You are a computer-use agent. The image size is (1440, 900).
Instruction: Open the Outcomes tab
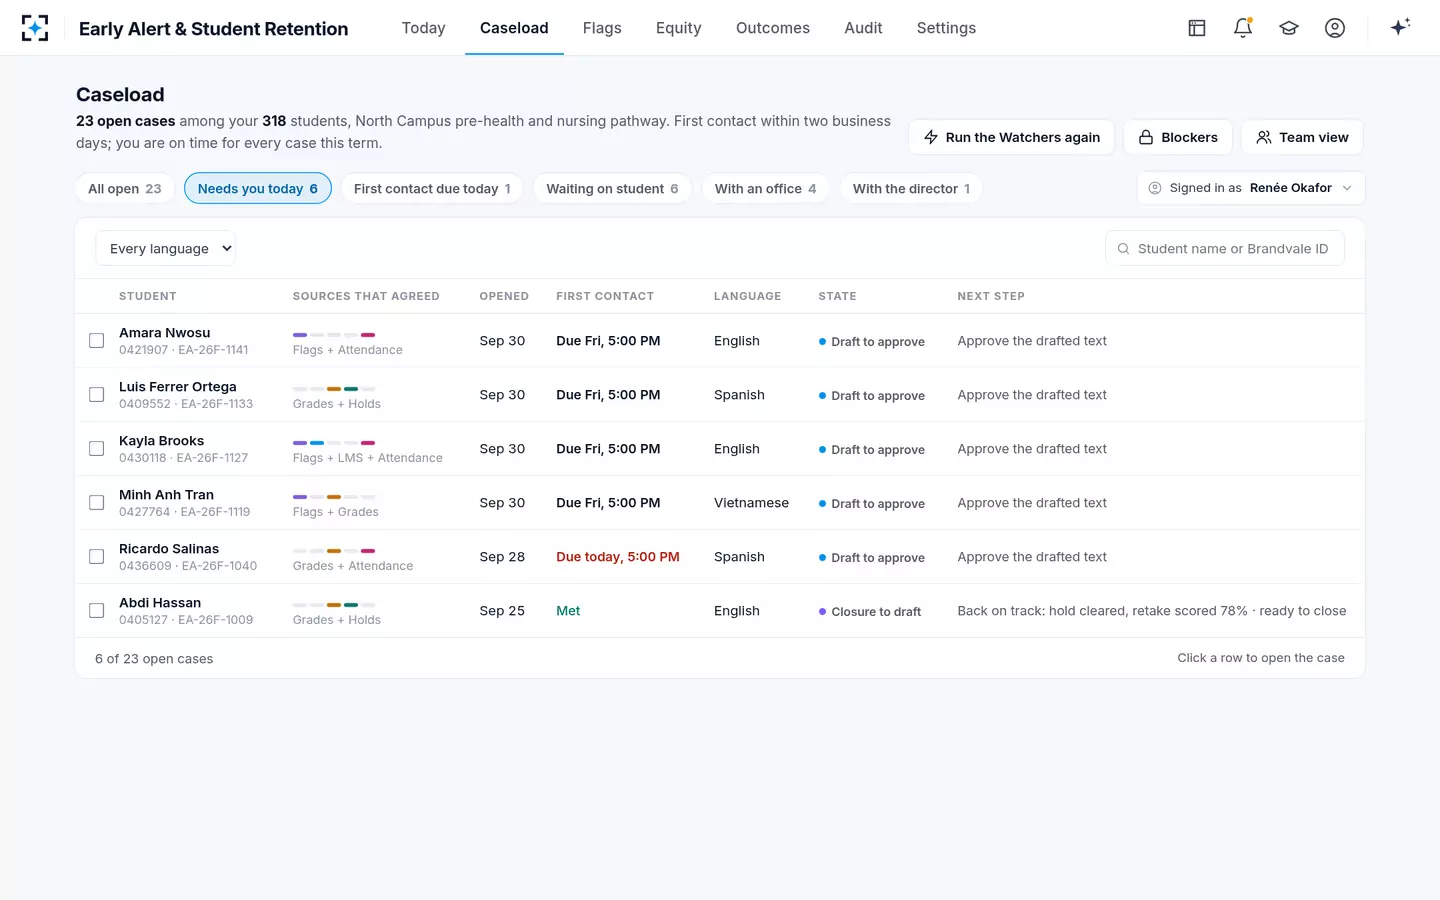pos(773,28)
